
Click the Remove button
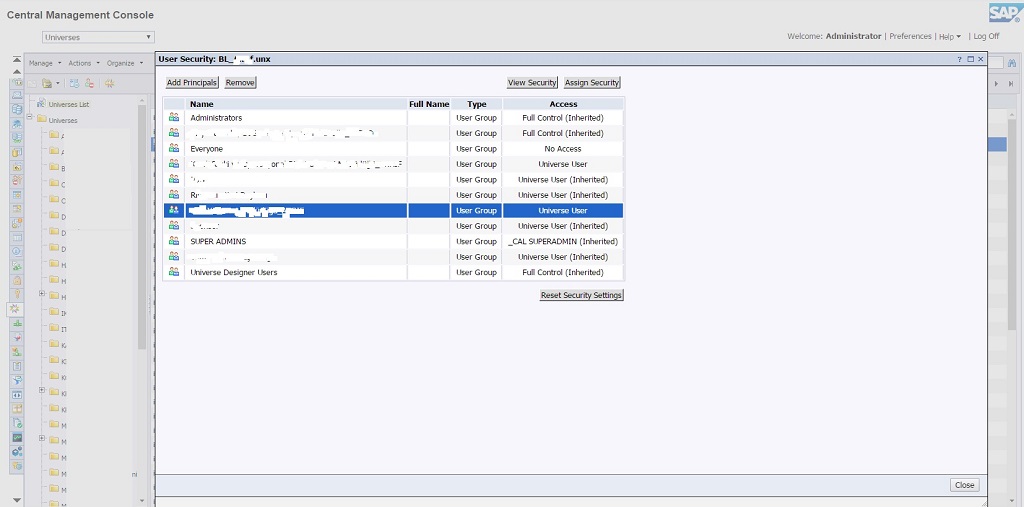240,83
